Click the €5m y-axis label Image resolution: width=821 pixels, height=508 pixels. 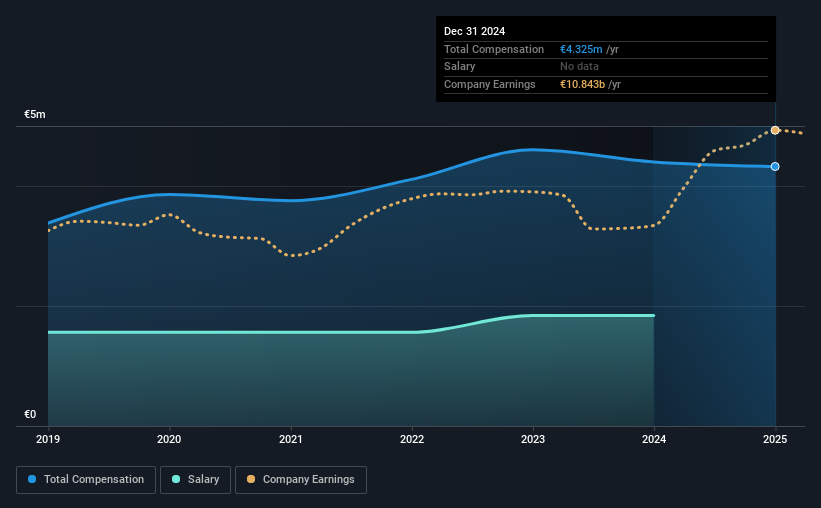(35, 115)
